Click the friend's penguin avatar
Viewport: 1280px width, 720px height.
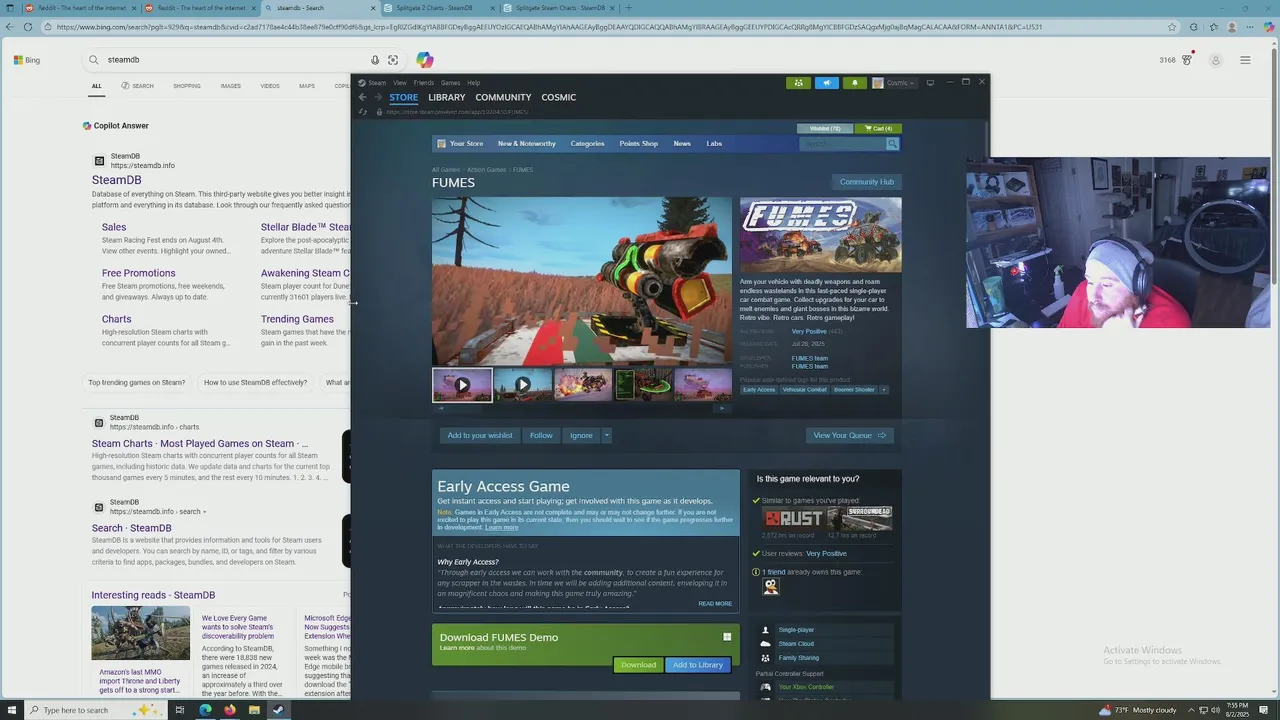pos(771,587)
